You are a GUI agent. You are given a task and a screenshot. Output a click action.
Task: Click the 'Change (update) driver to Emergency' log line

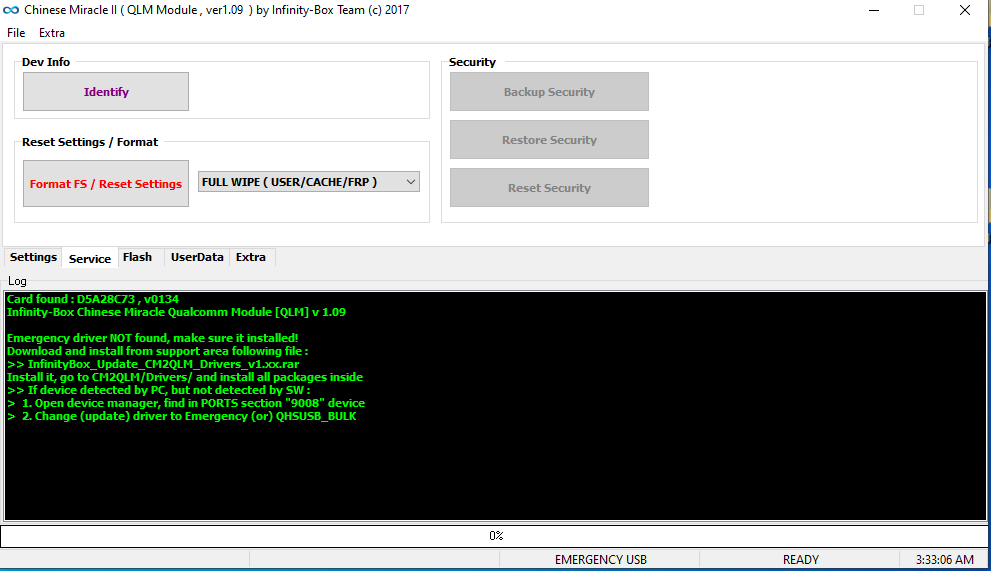coord(181,416)
